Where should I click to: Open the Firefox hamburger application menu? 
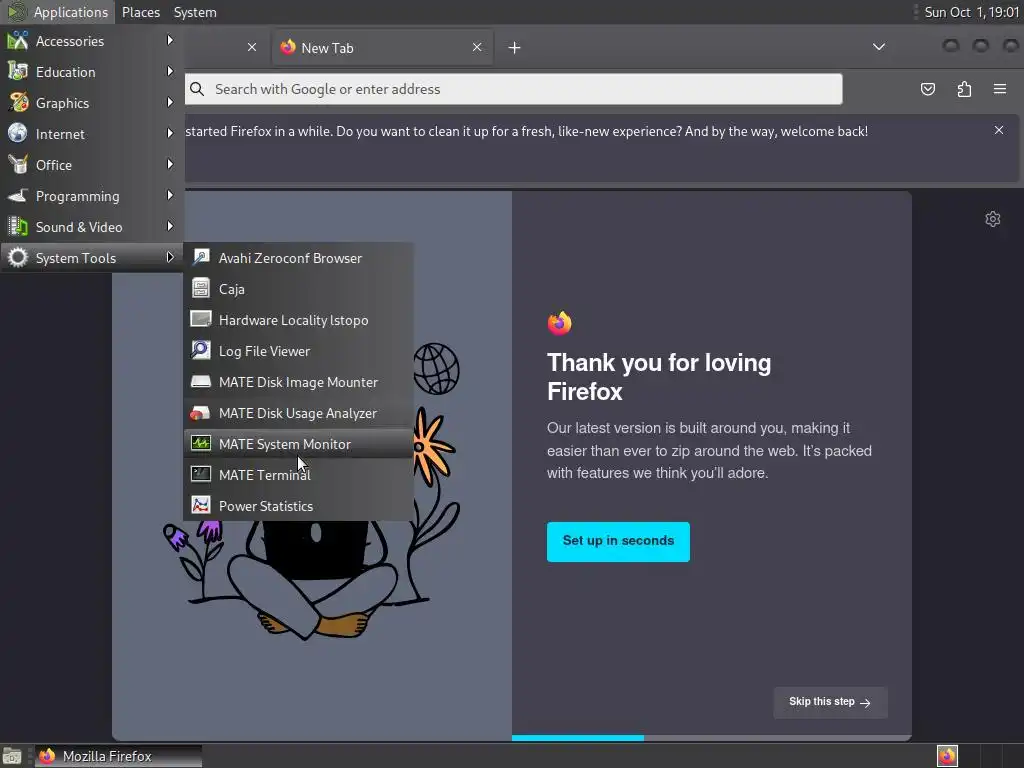click(1000, 89)
